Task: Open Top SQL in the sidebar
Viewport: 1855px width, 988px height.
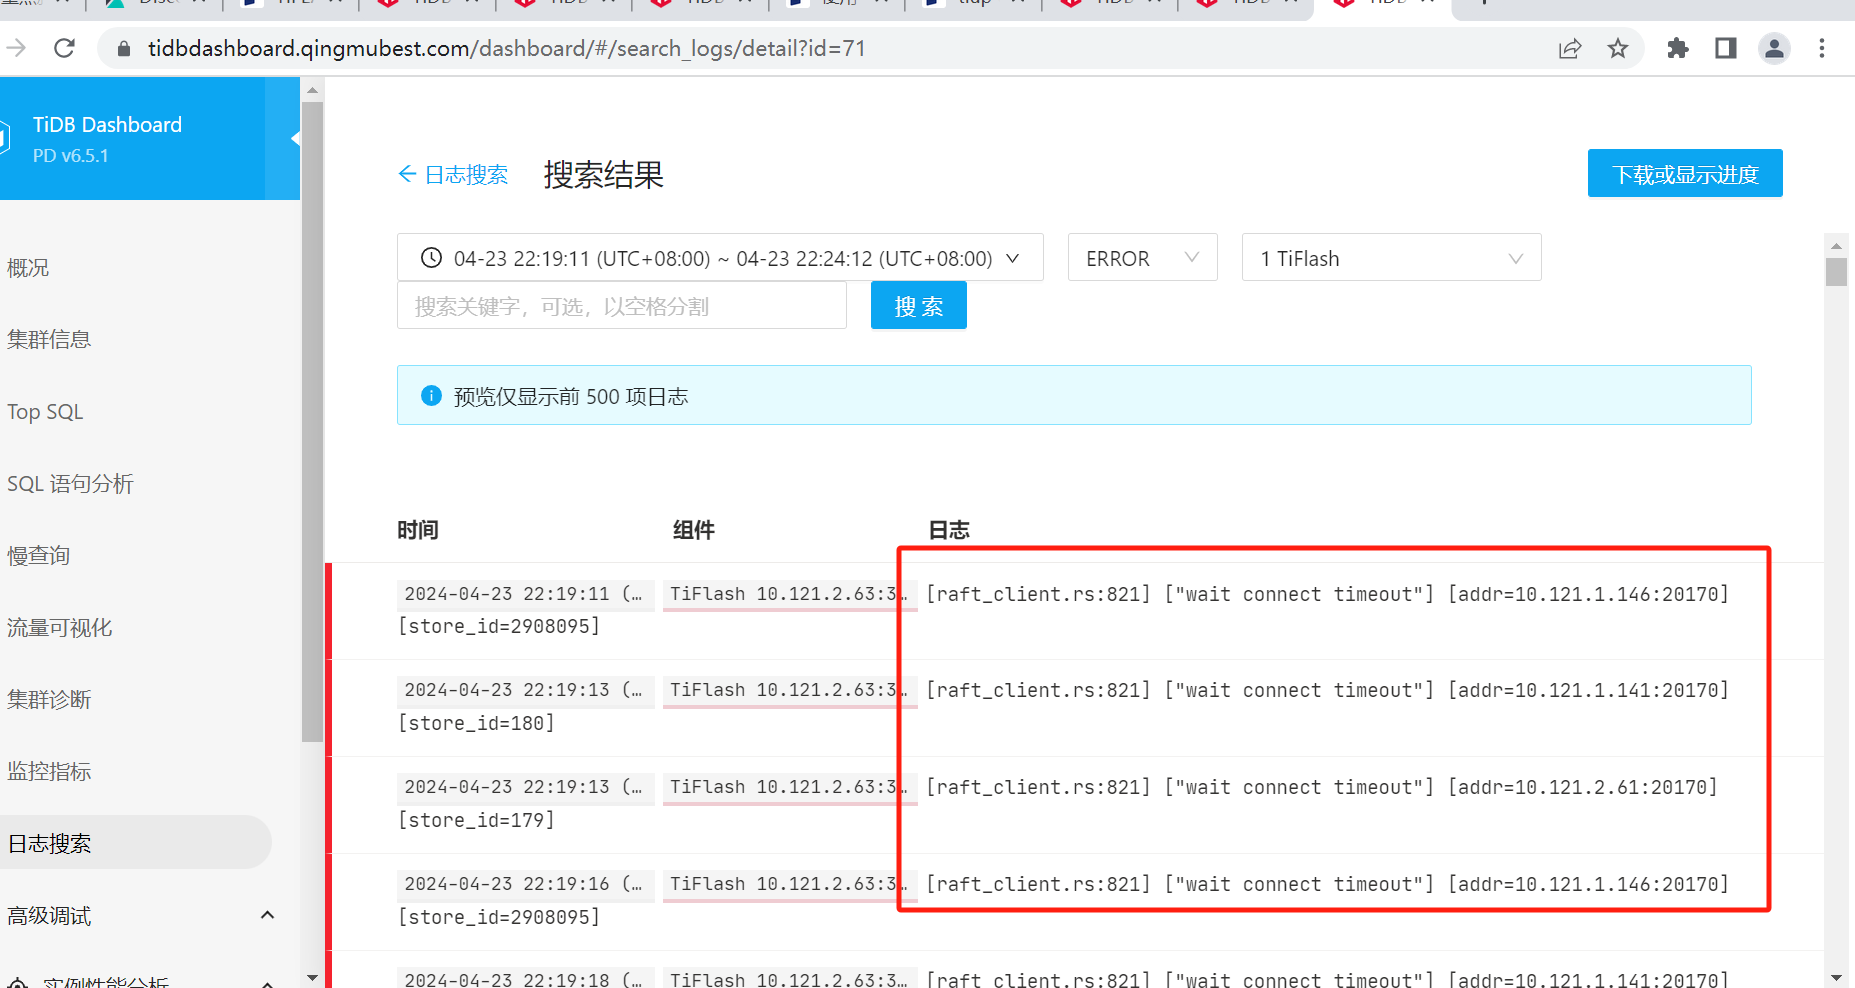Action: click(x=45, y=412)
